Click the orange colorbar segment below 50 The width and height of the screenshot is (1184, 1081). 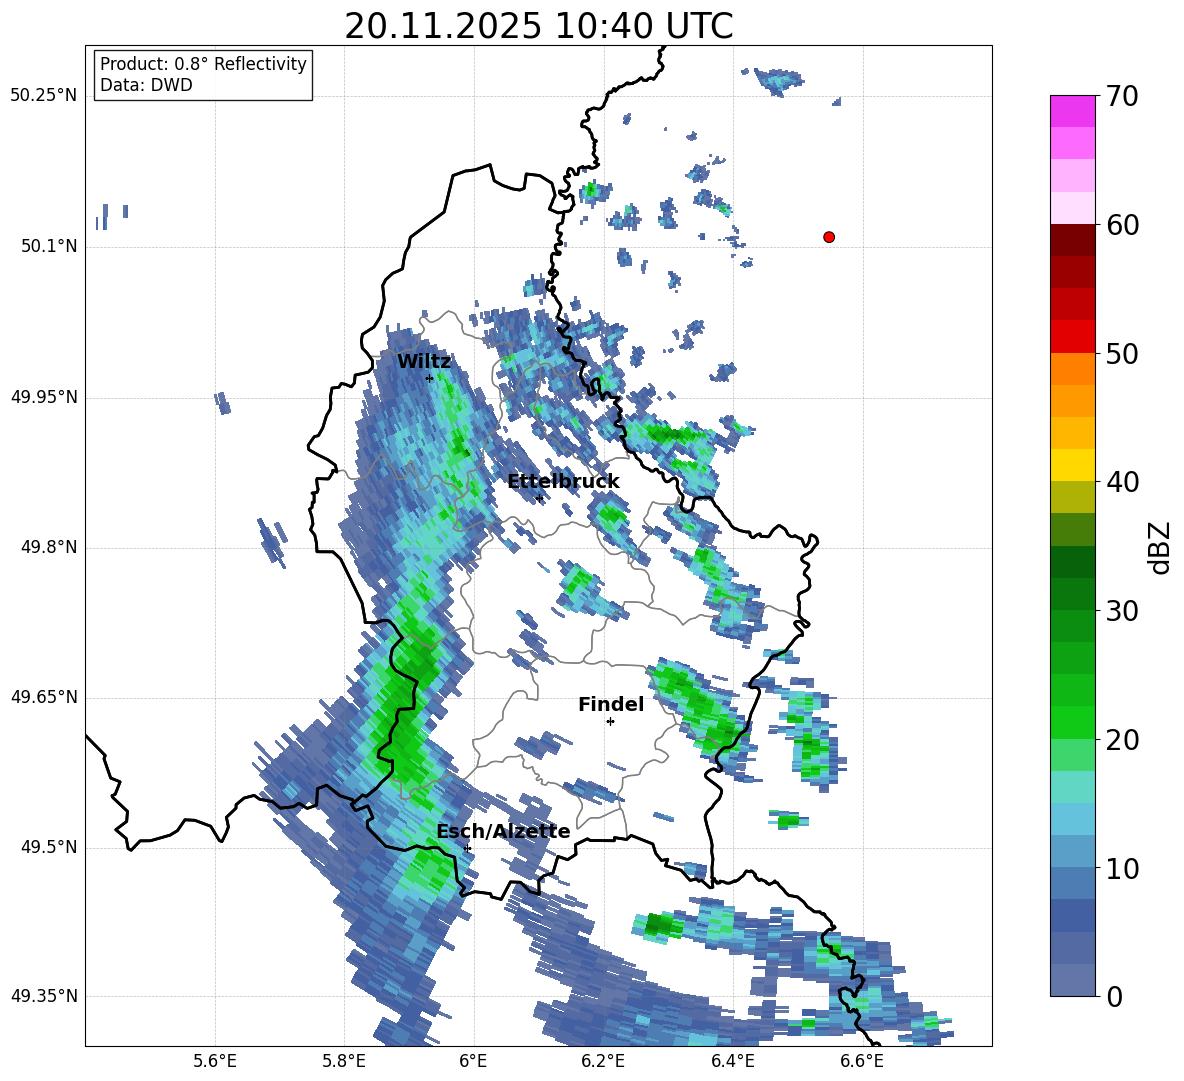[x=1072, y=369]
